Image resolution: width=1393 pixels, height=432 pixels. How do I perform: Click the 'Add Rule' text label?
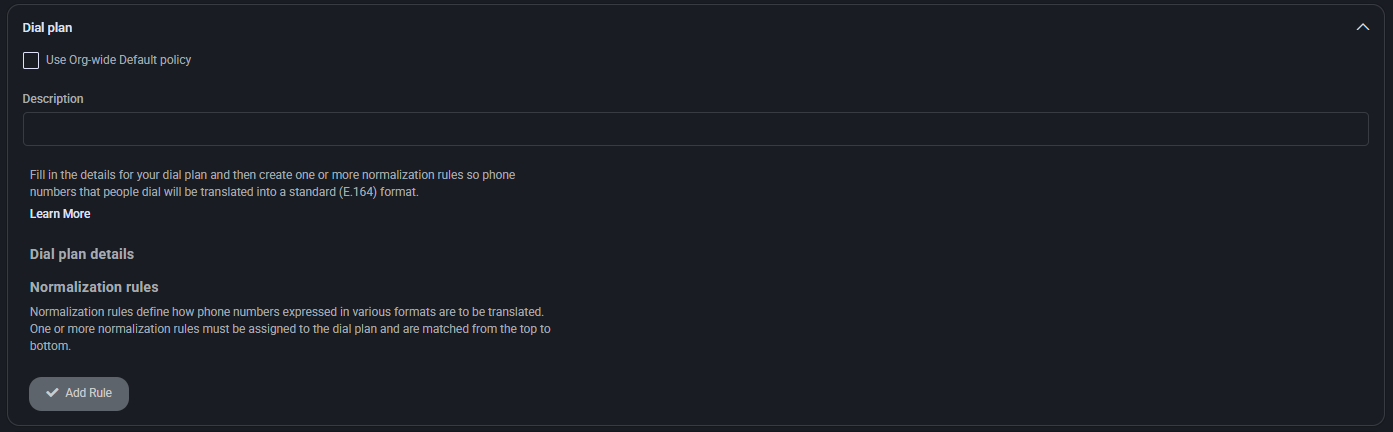(88, 393)
